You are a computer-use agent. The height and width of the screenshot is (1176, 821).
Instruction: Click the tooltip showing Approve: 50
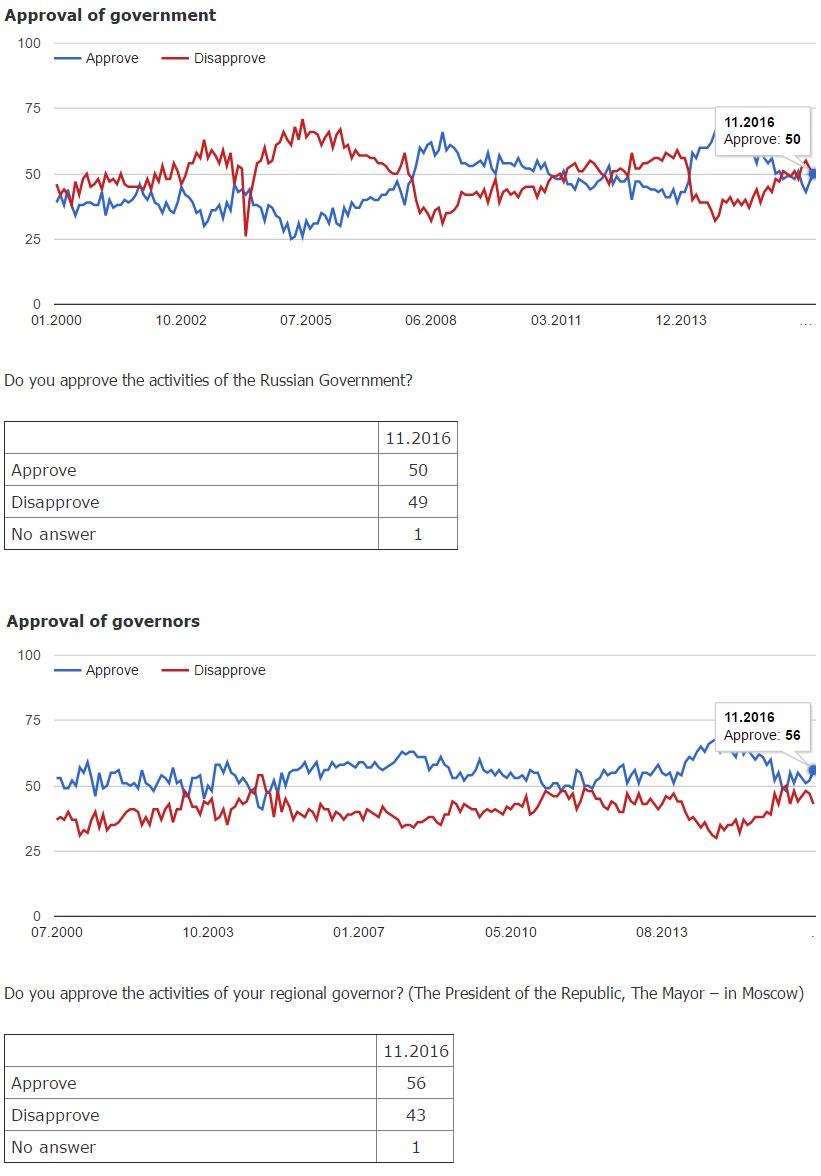[x=762, y=131]
